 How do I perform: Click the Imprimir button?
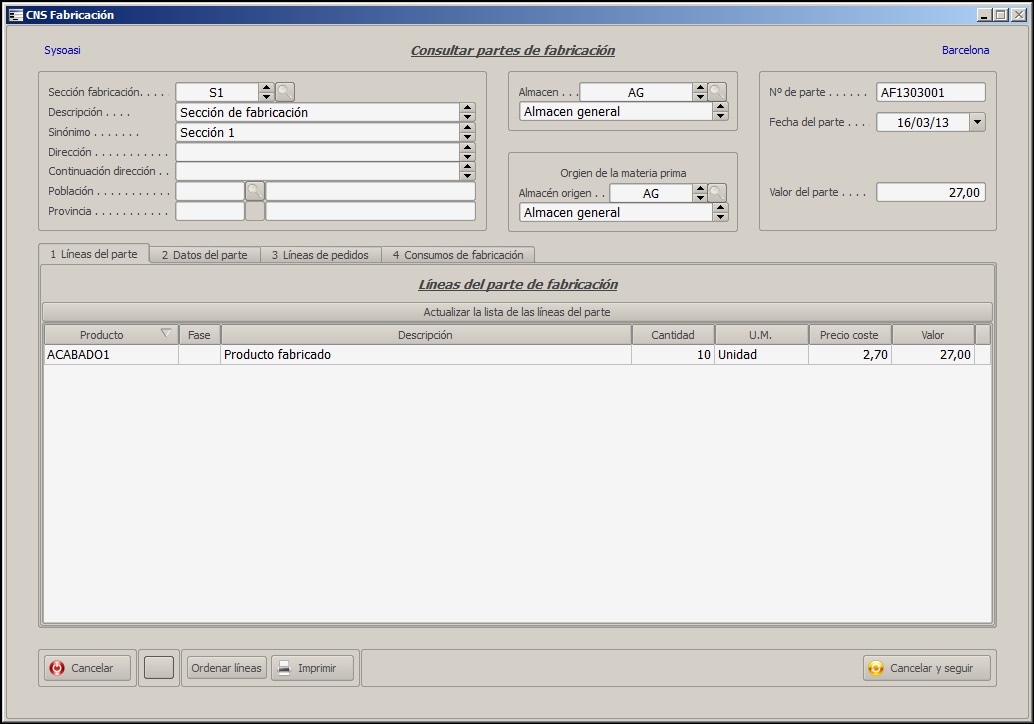312,668
